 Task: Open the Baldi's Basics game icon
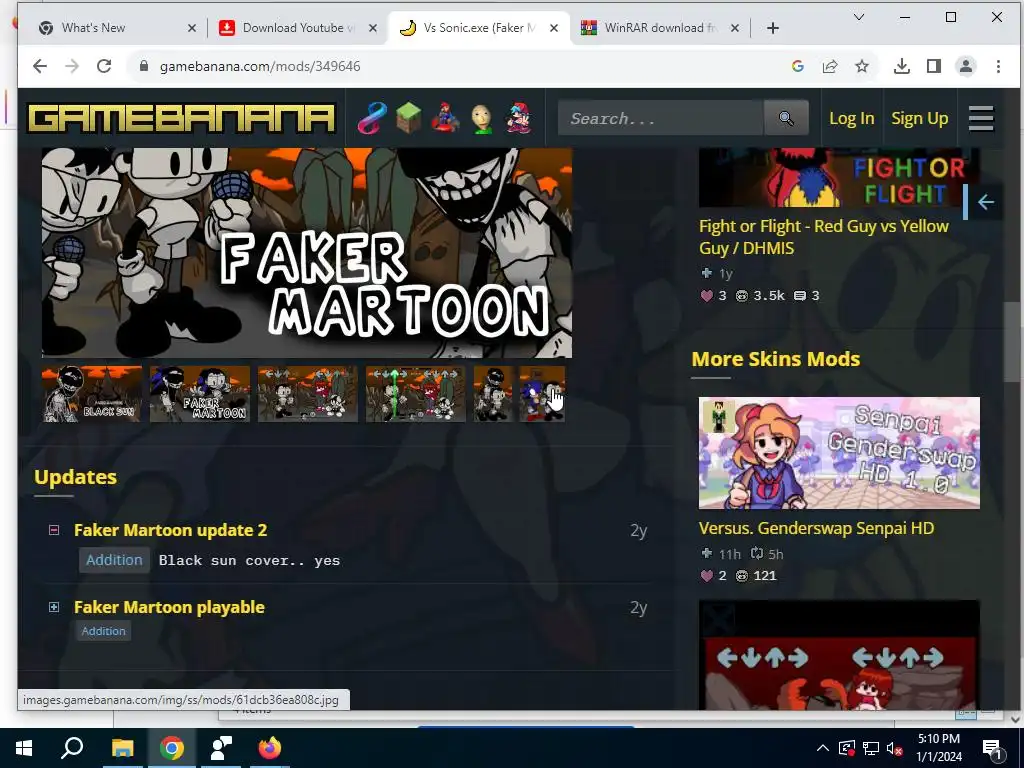[x=483, y=119]
